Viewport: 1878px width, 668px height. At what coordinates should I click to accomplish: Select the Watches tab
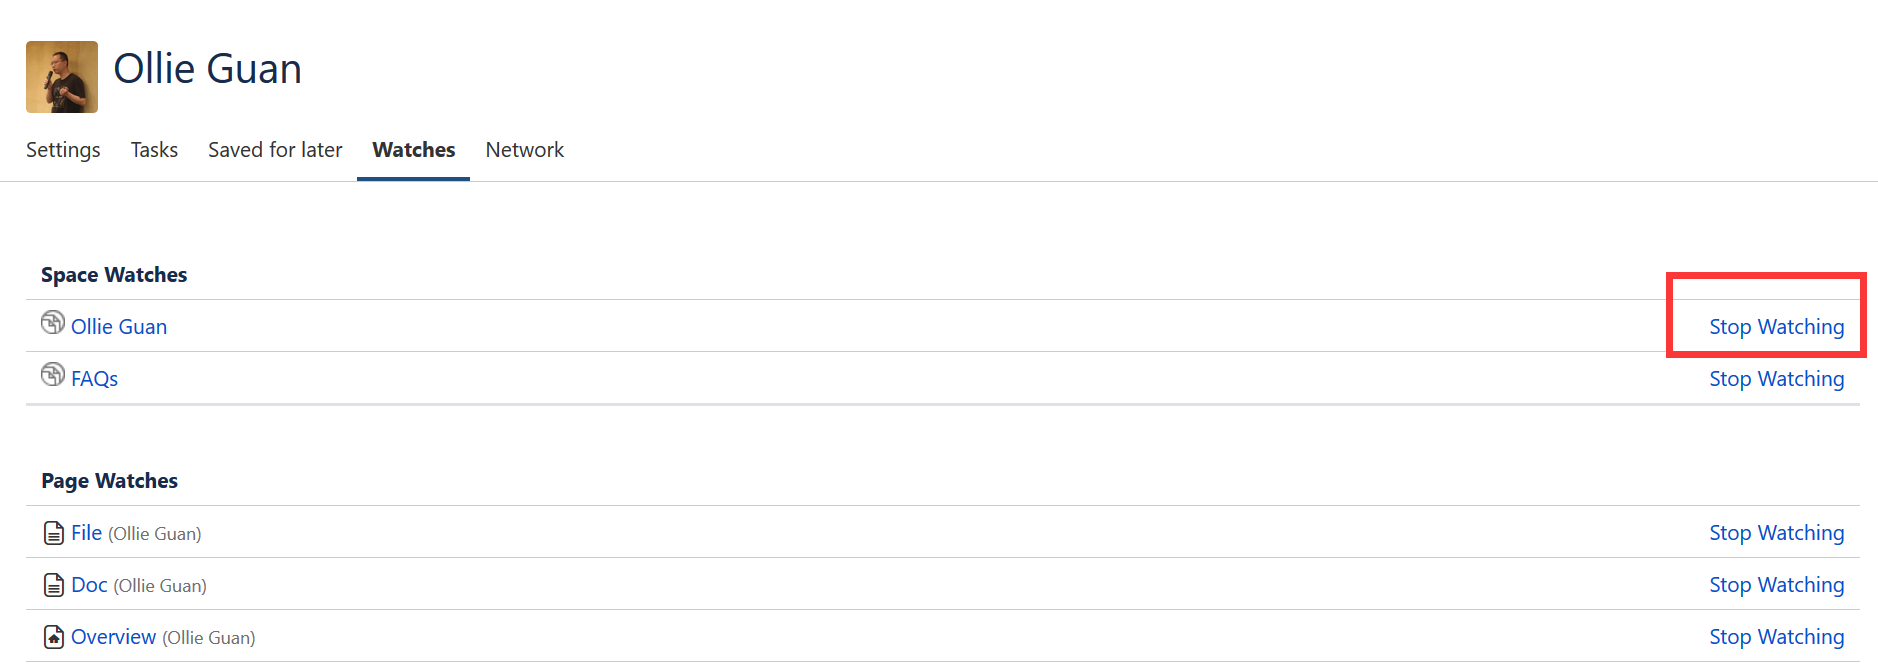412,150
